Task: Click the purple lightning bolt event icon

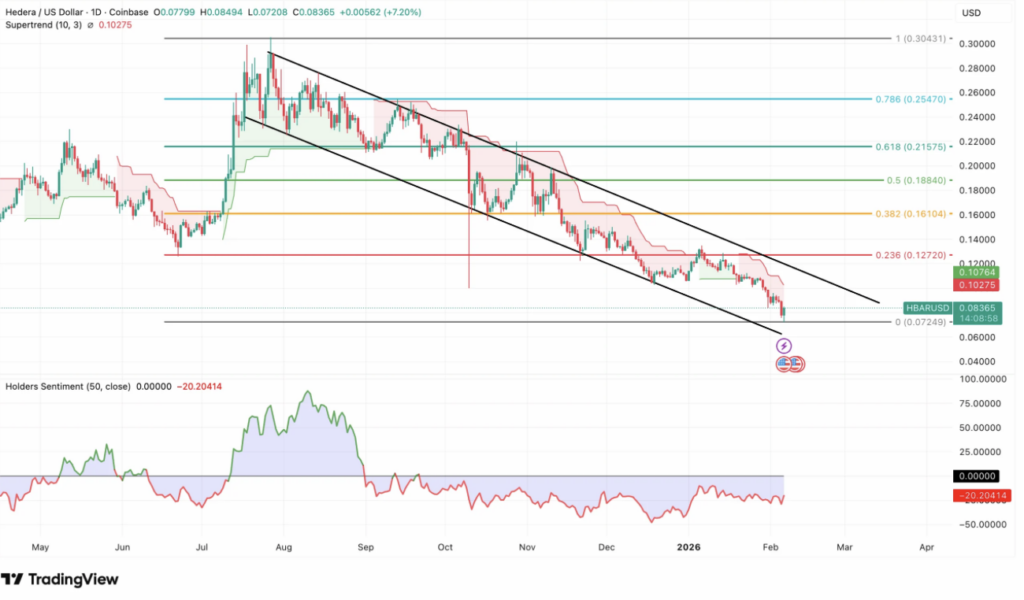Action: pyautogui.click(x=784, y=345)
